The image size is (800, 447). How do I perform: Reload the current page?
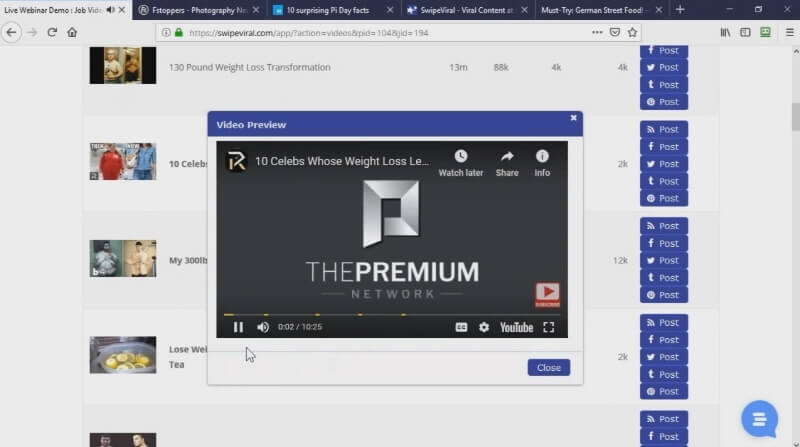tap(52, 32)
